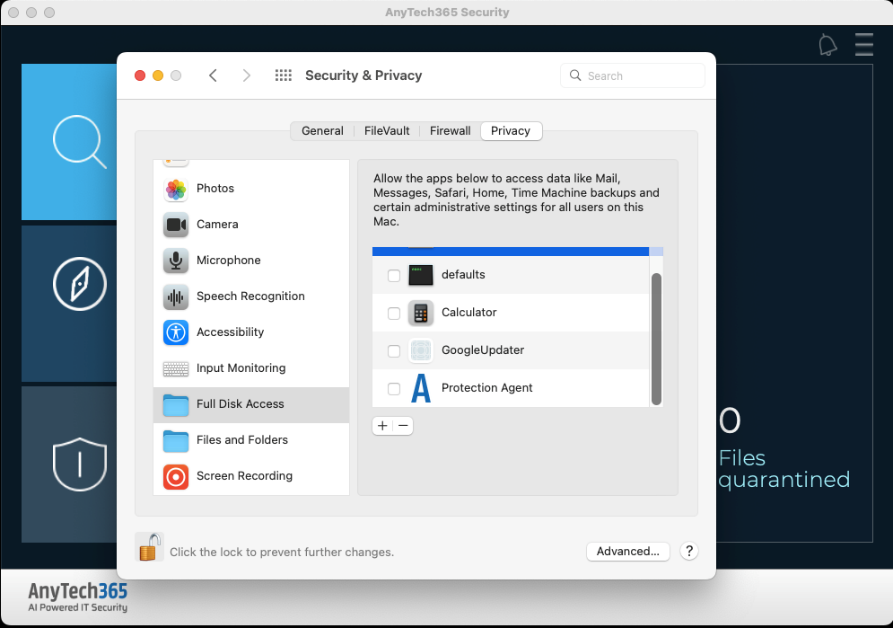Image resolution: width=893 pixels, height=628 pixels.
Task: Select Speech Recognition in the sidebar
Action: [x=251, y=296]
